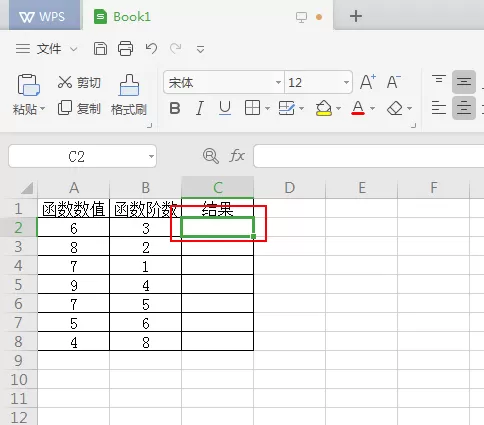Click cell 函数数值 in A1

click(74, 209)
